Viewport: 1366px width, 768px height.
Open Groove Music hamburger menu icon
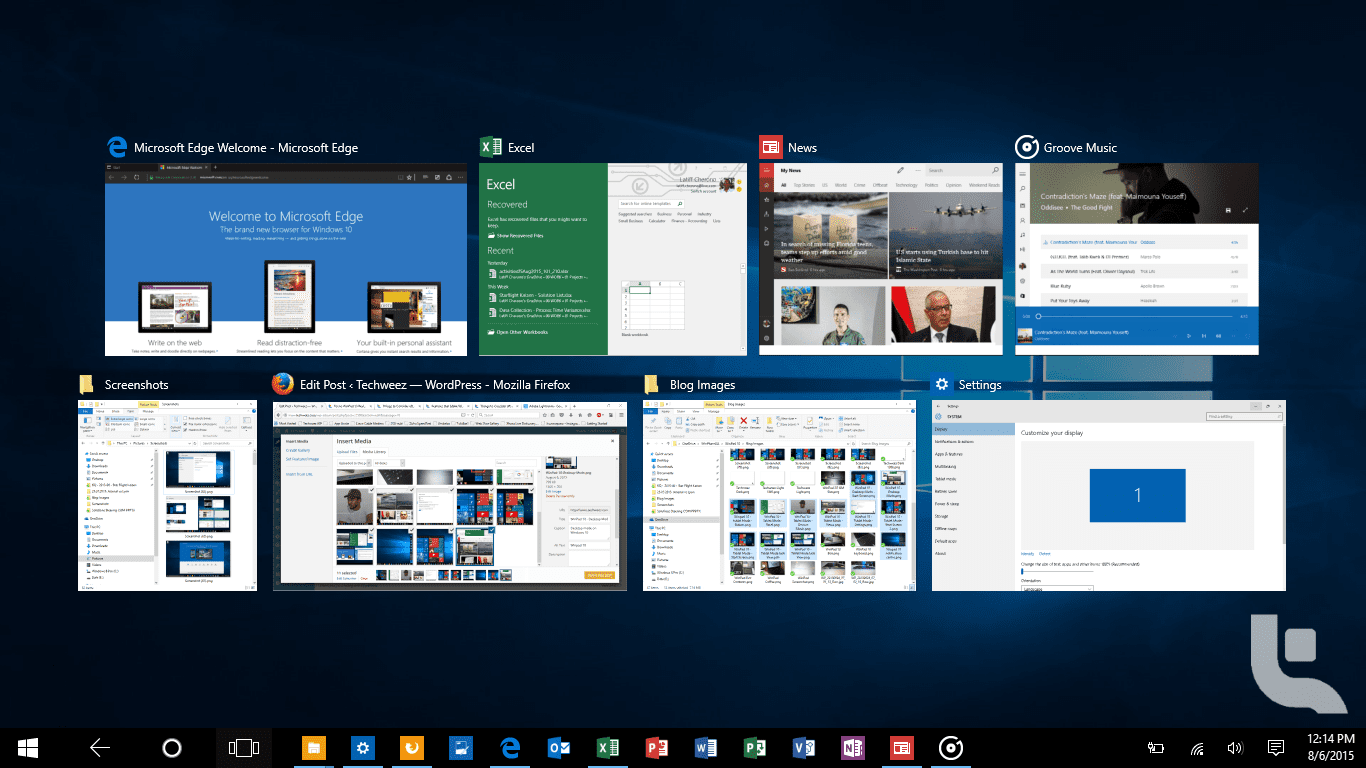click(1022, 174)
